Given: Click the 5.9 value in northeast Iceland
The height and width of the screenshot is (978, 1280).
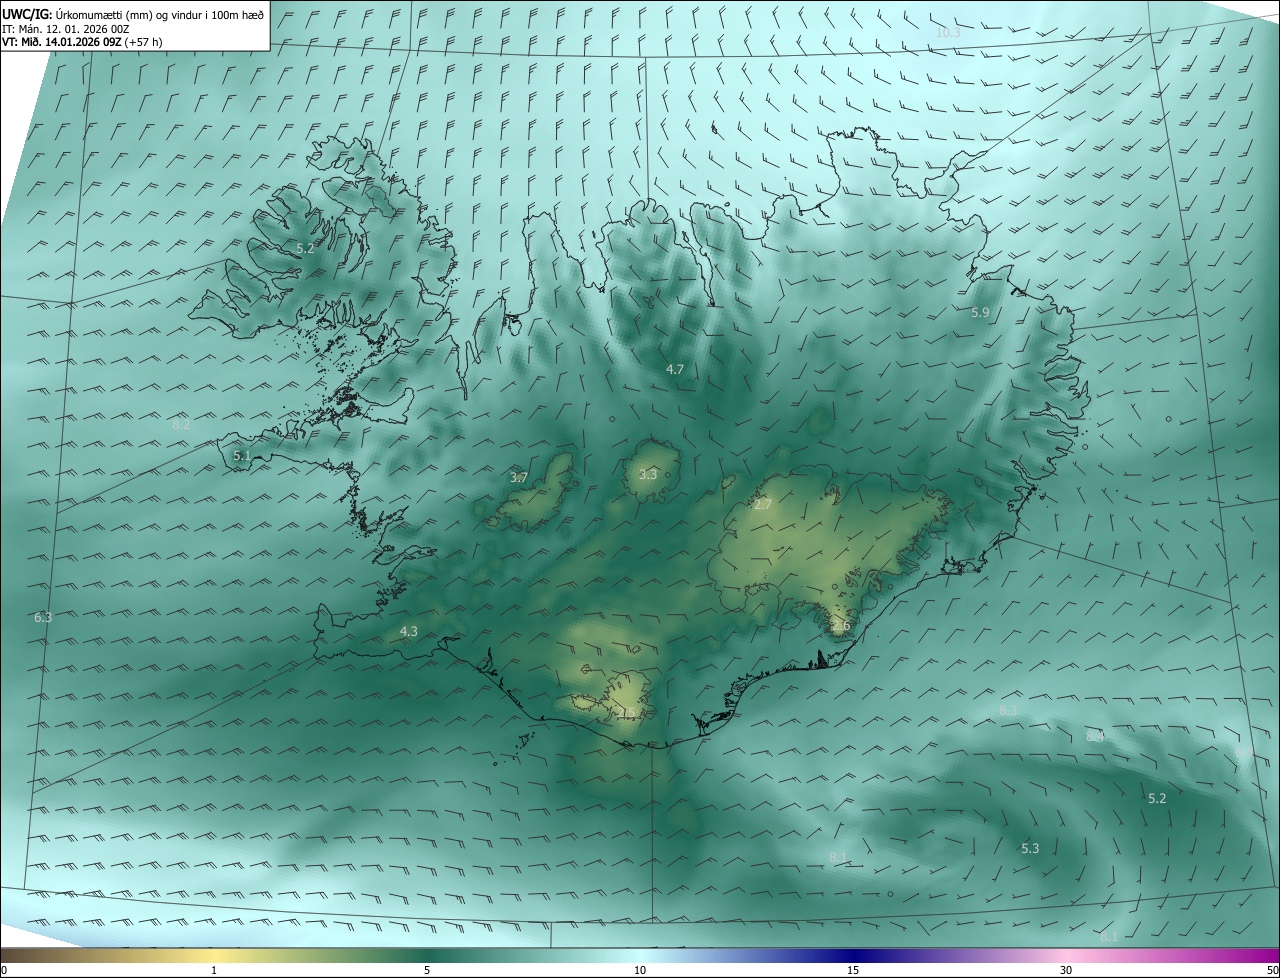Looking at the screenshot, I should pyautogui.click(x=980, y=313).
